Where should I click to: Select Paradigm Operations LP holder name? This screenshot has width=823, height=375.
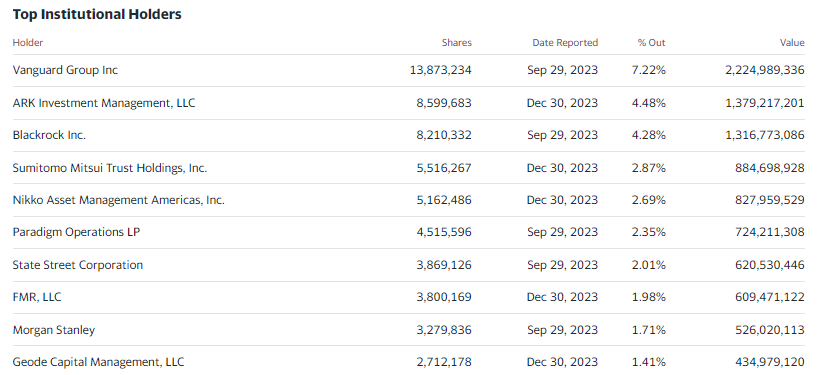pyautogui.click(x=76, y=232)
